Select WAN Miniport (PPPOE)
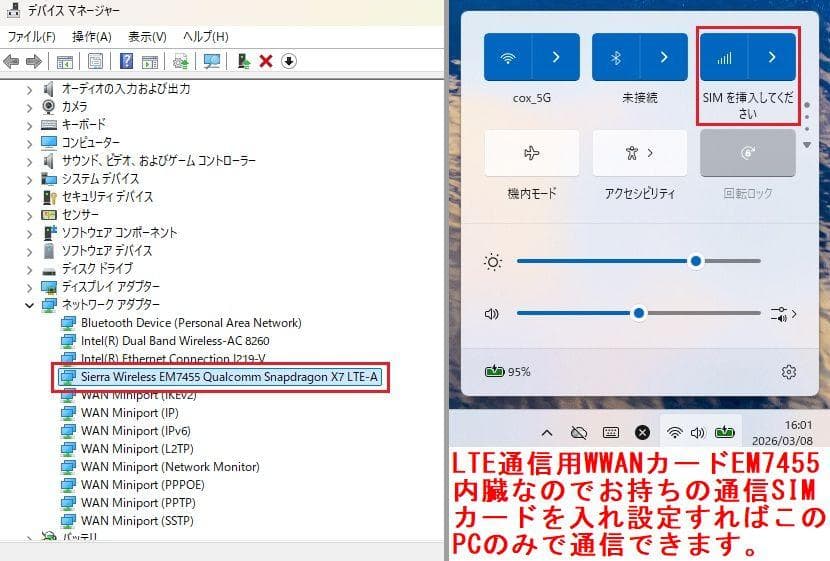The width and height of the screenshot is (830, 561). 142,485
